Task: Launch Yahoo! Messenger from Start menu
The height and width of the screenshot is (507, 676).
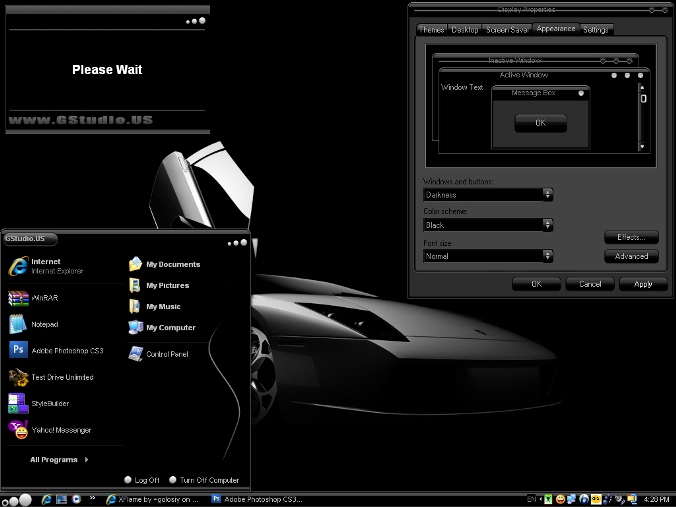Action: click(x=50, y=430)
